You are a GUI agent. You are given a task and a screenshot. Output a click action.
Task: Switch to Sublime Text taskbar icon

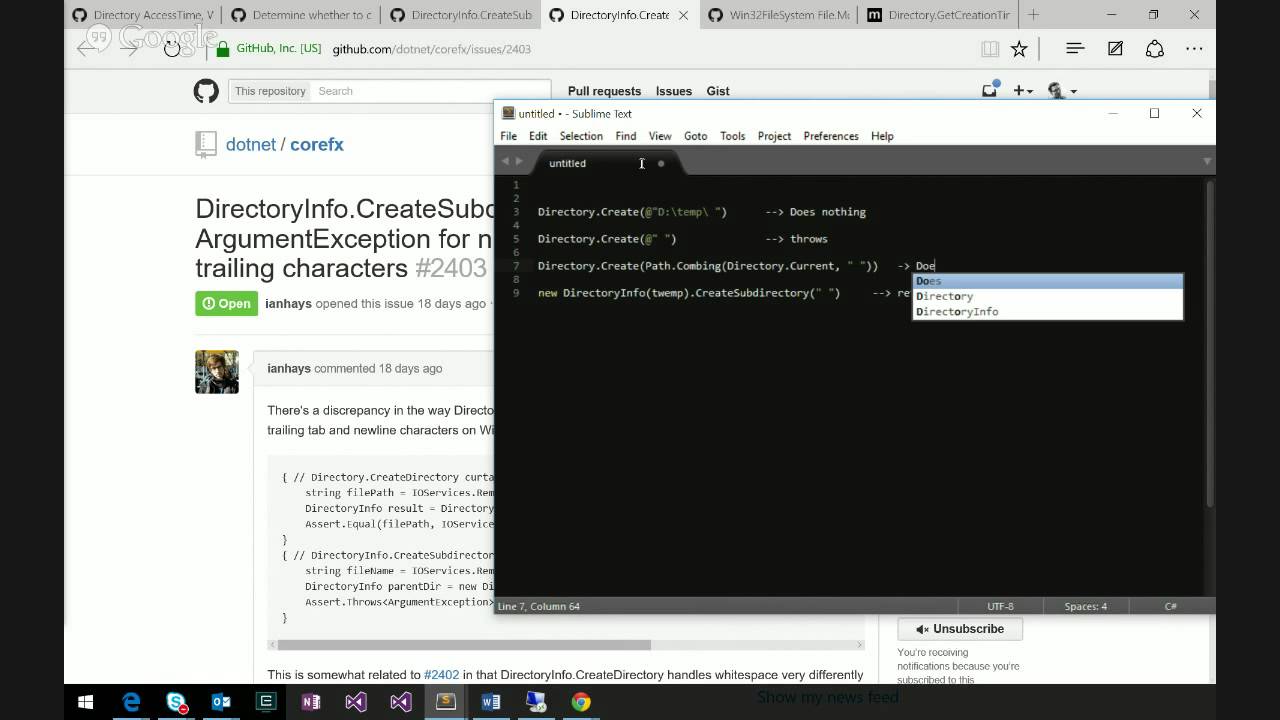coord(446,702)
